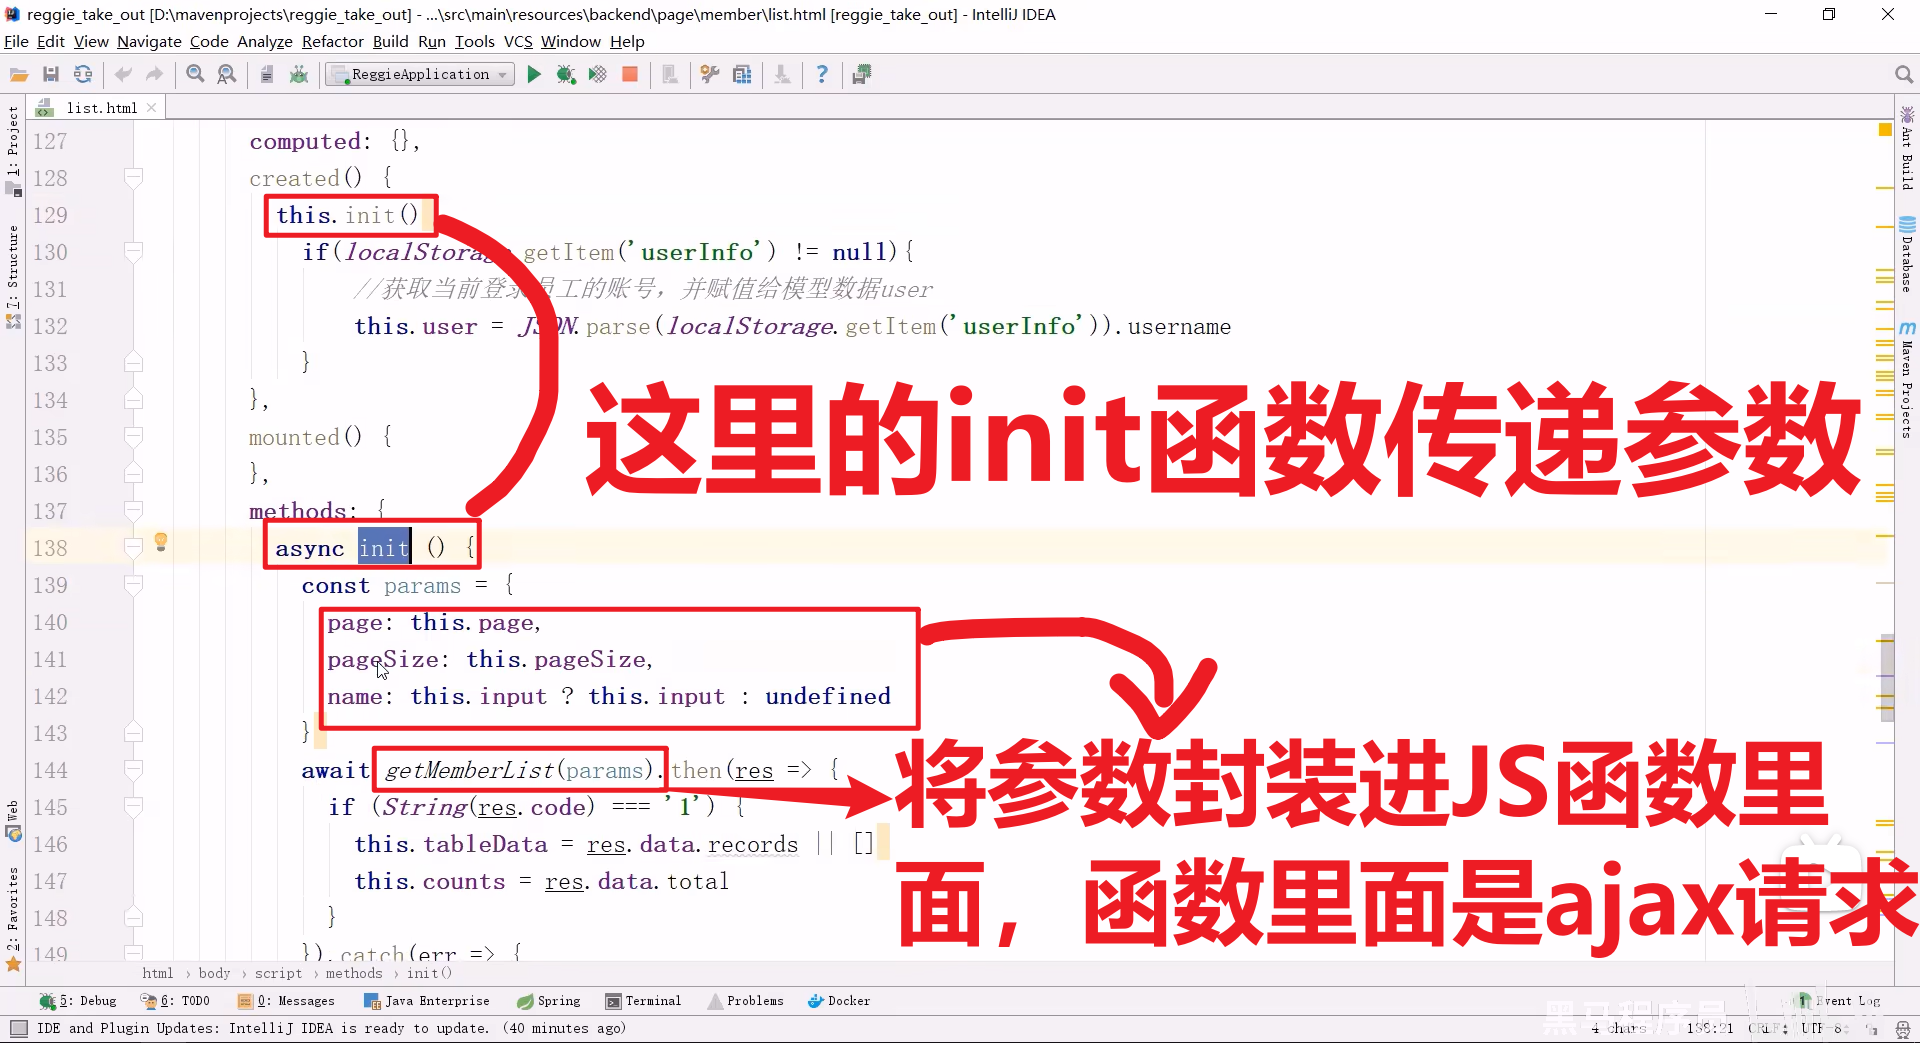Click the 'script' breadcrumb
The image size is (1920, 1043).
[x=278, y=974]
